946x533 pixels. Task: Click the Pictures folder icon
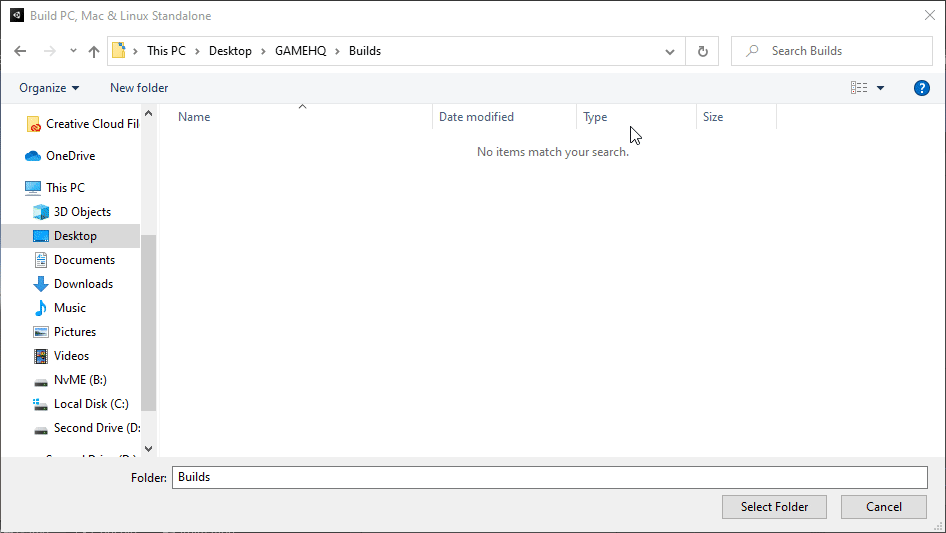pos(41,332)
